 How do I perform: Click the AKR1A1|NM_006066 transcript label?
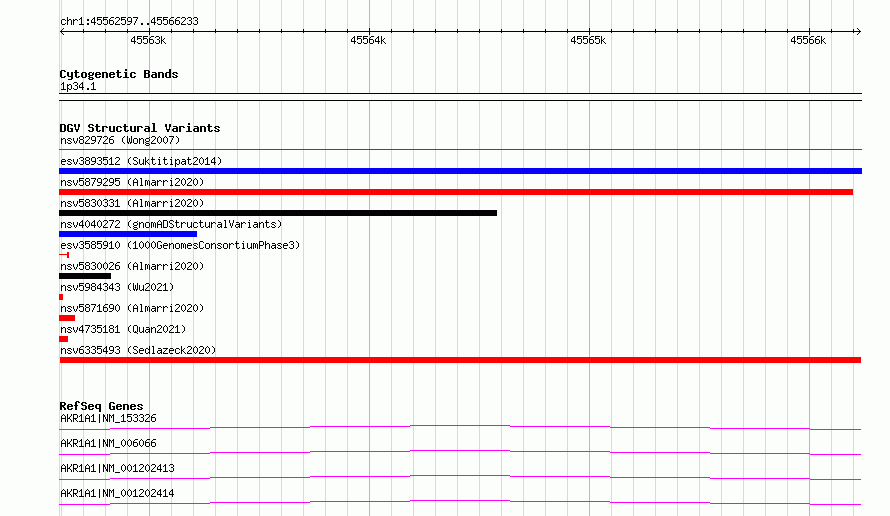pyautogui.click(x=108, y=443)
